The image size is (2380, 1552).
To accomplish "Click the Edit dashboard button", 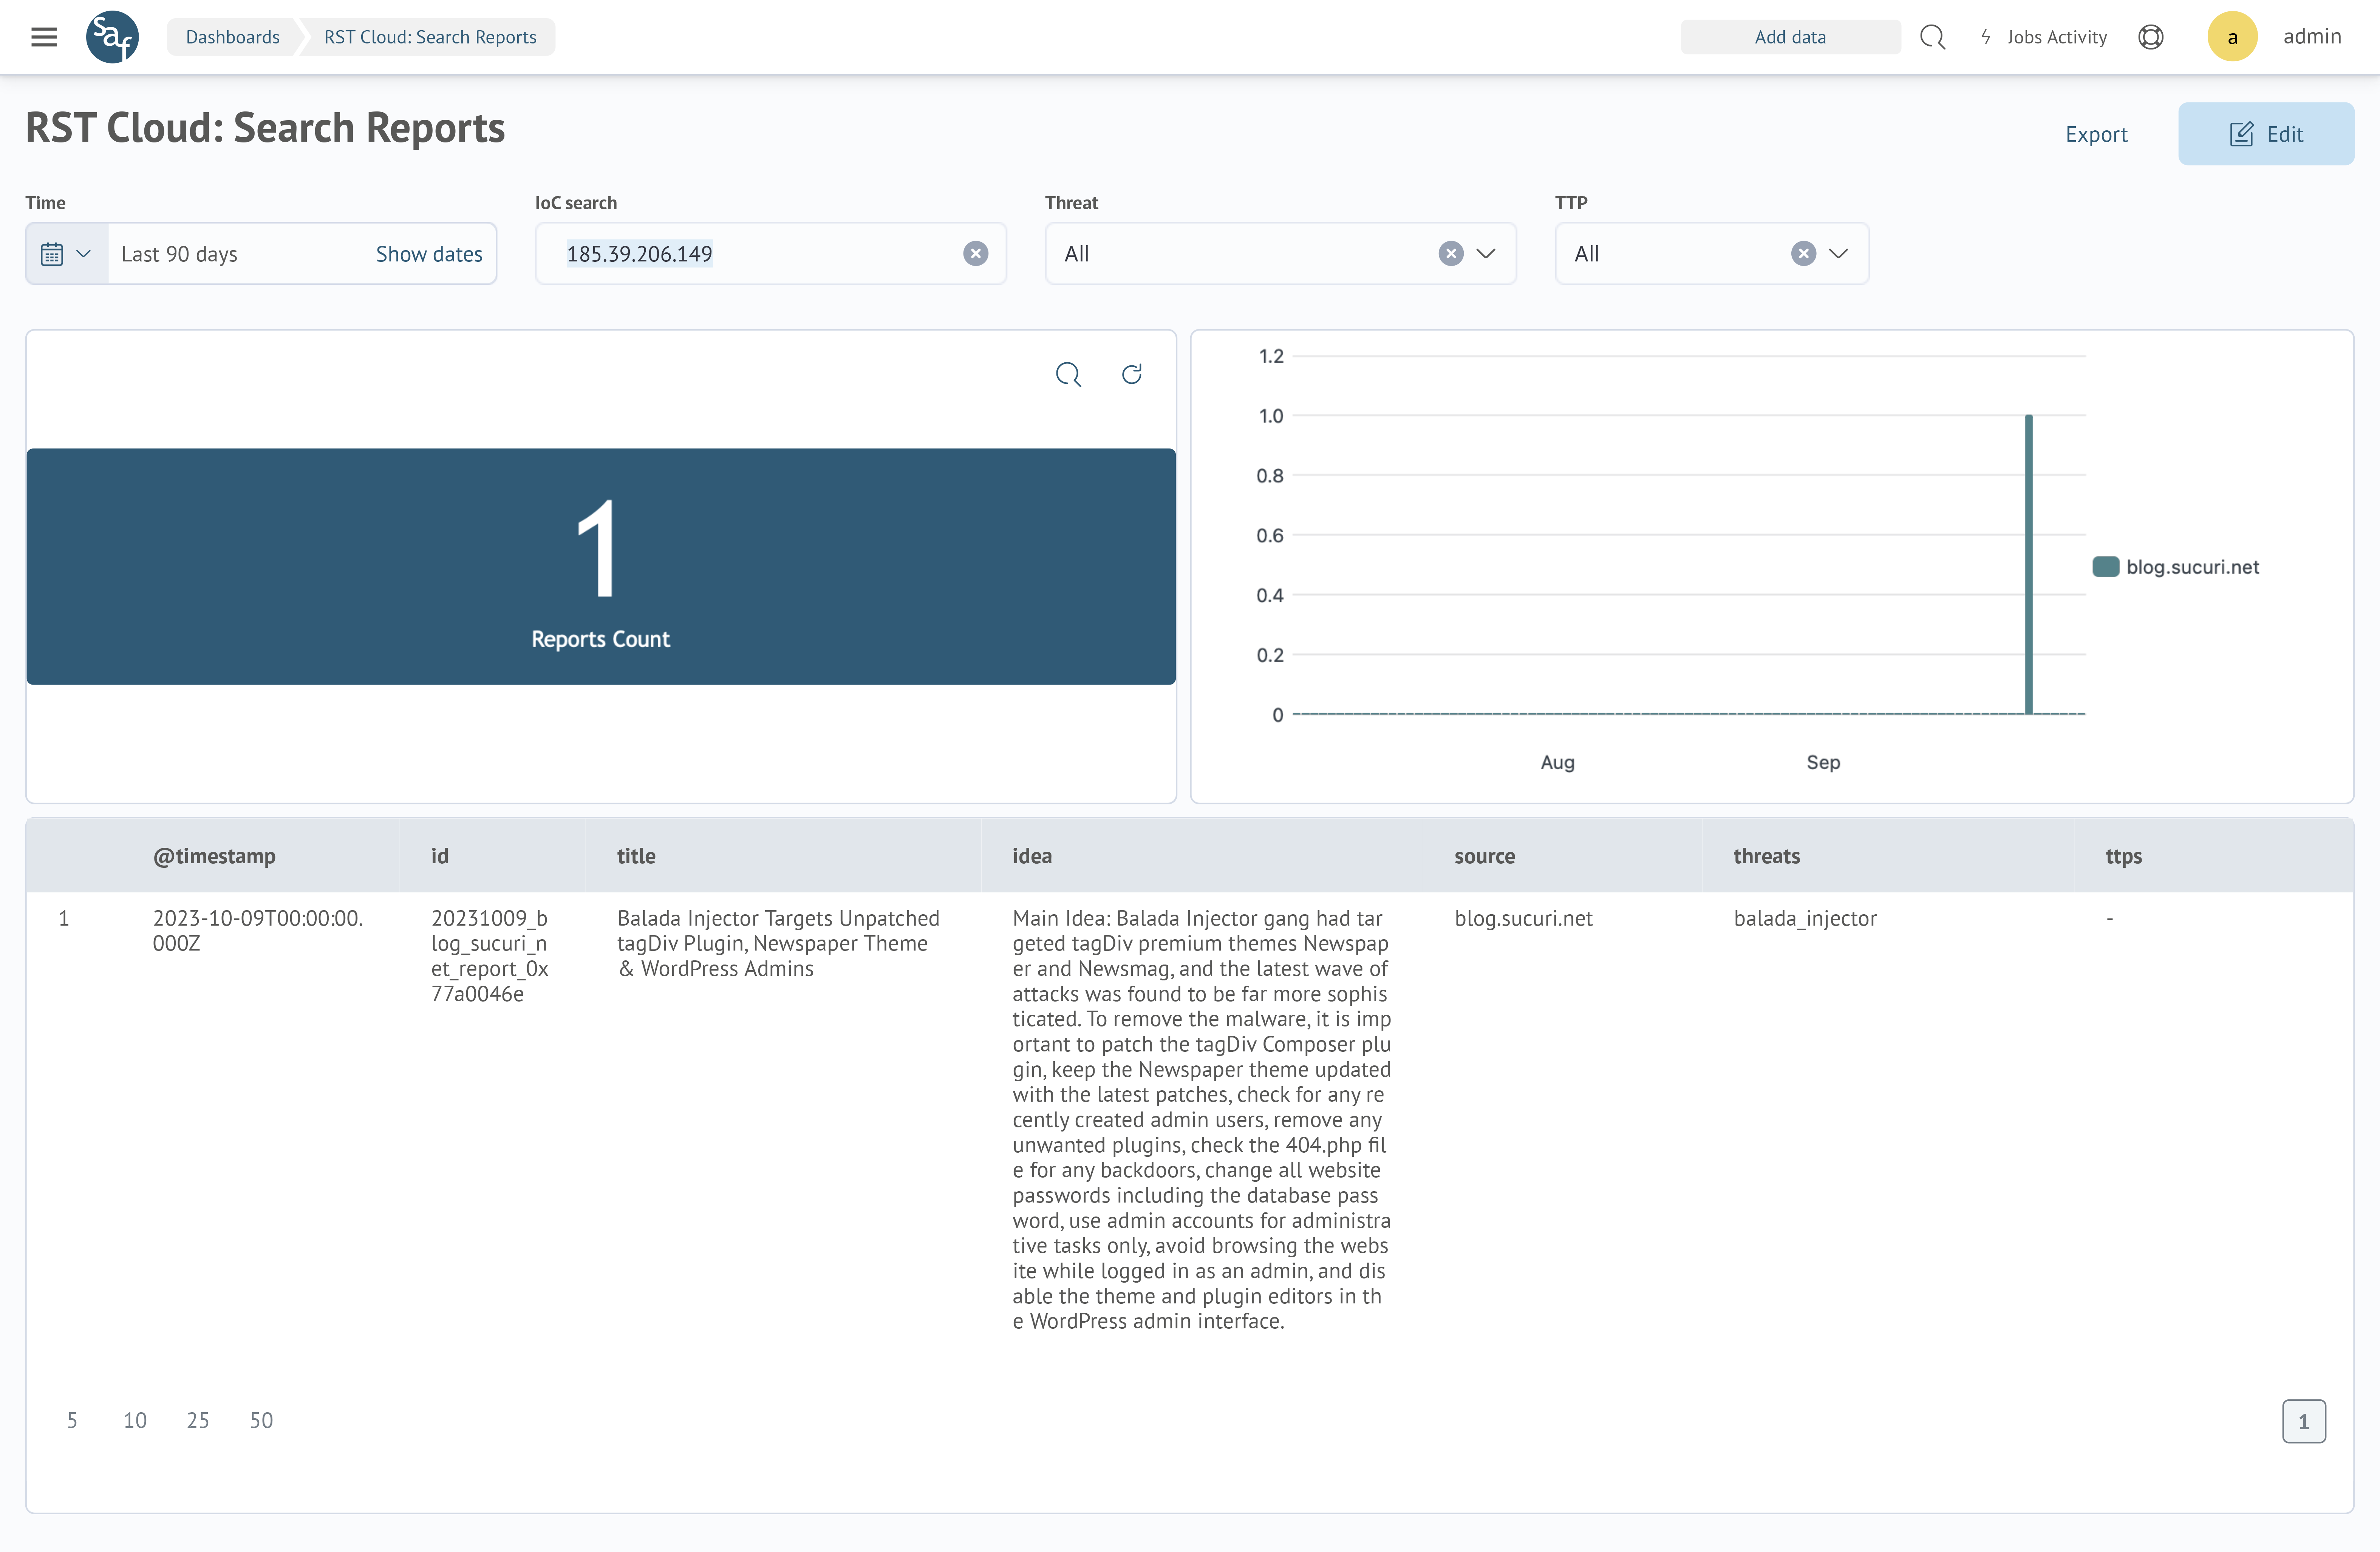I will click(2265, 134).
